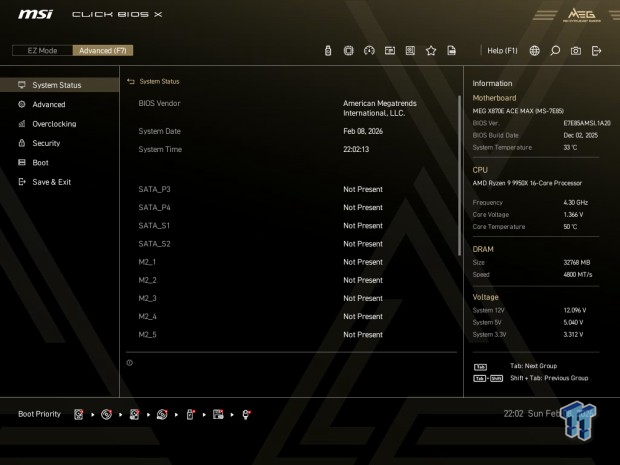The image size is (620, 465).
Task: Select the M2_5 row
Action: click(292, 335)
